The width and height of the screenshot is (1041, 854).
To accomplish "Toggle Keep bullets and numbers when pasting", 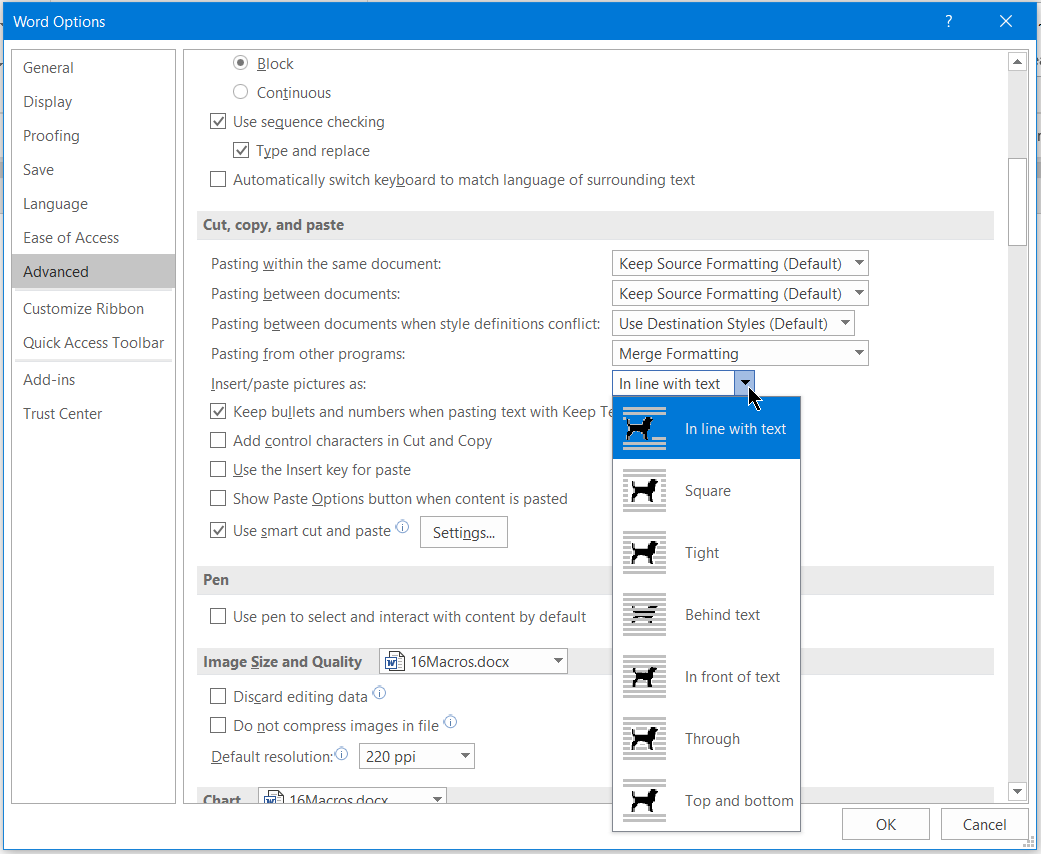I will 218,411.
